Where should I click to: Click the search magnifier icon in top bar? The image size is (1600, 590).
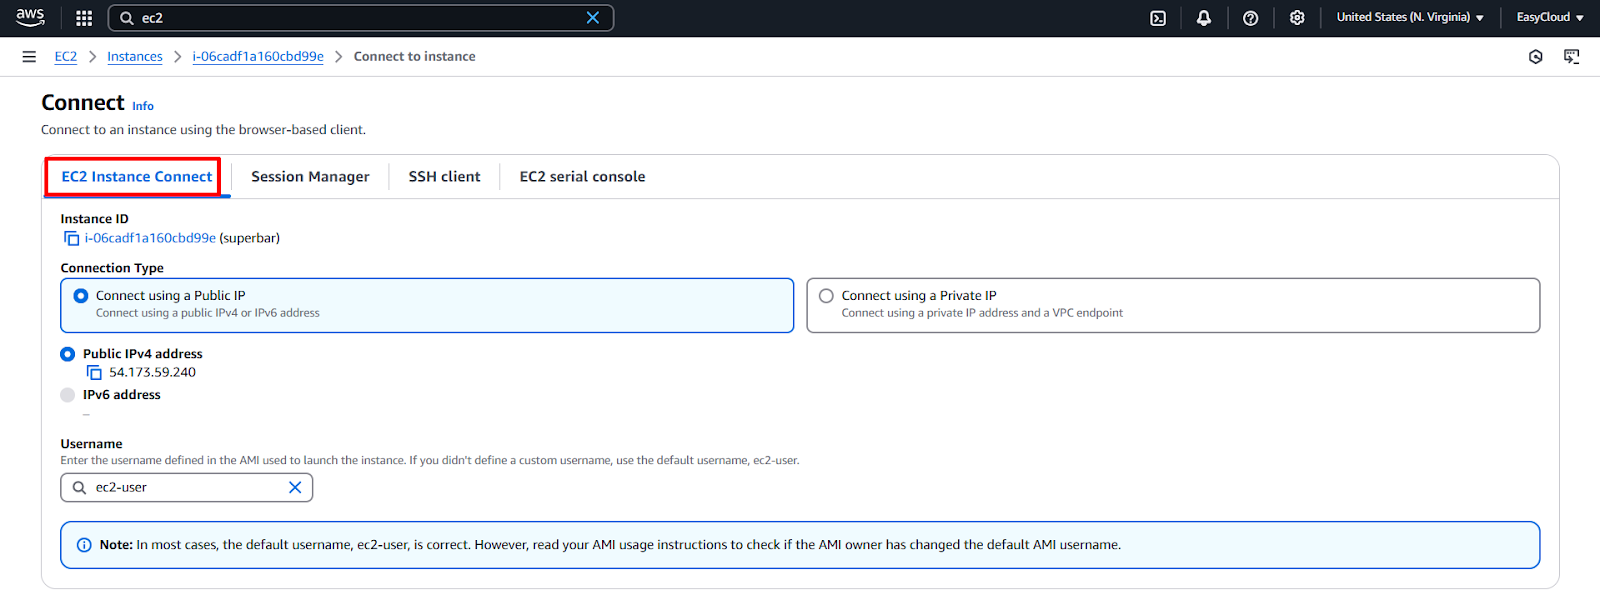pyautogui.click(x=127, y=18)
